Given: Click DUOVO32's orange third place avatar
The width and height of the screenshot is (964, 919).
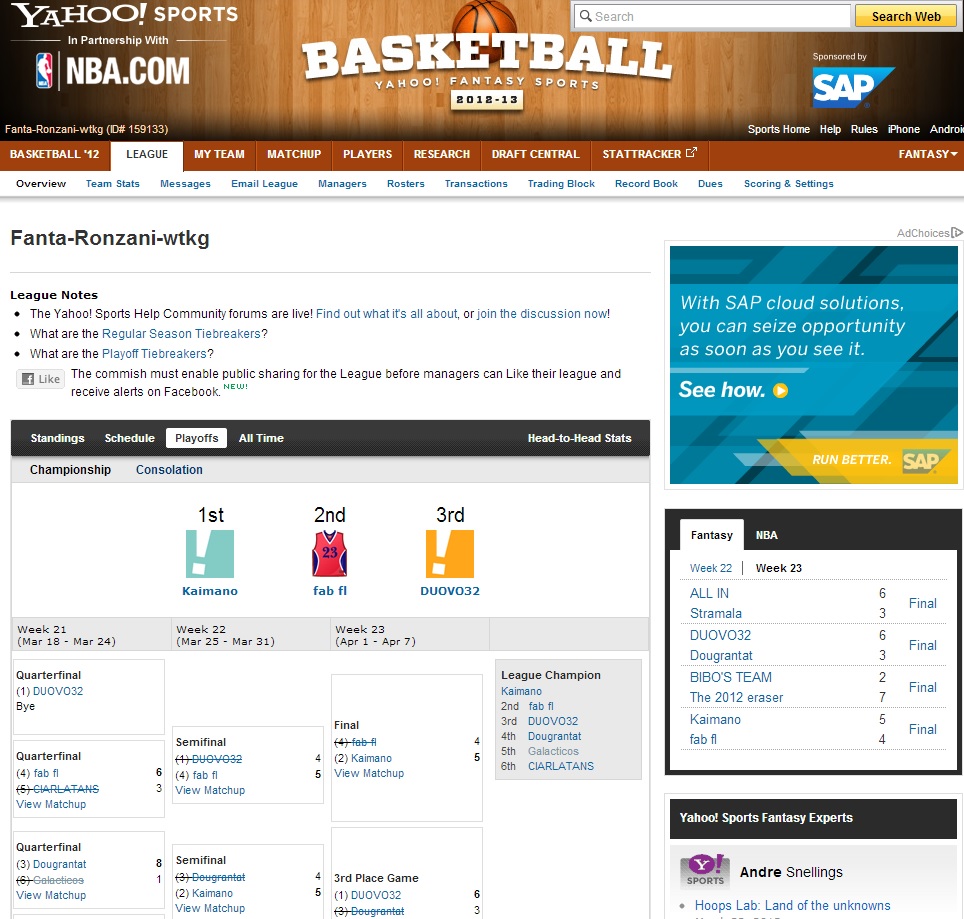Looking at the screenshot, I should click(449, 554).
